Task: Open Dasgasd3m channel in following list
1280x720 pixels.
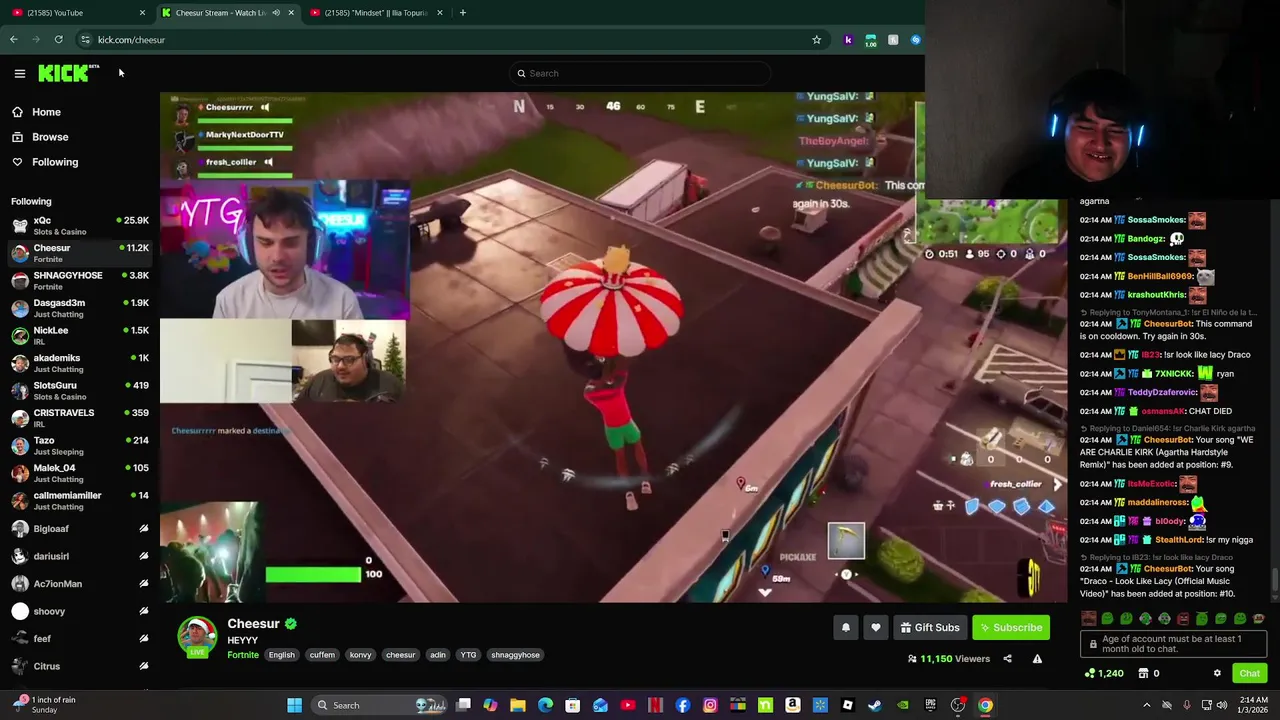Action: pos(80,308)
